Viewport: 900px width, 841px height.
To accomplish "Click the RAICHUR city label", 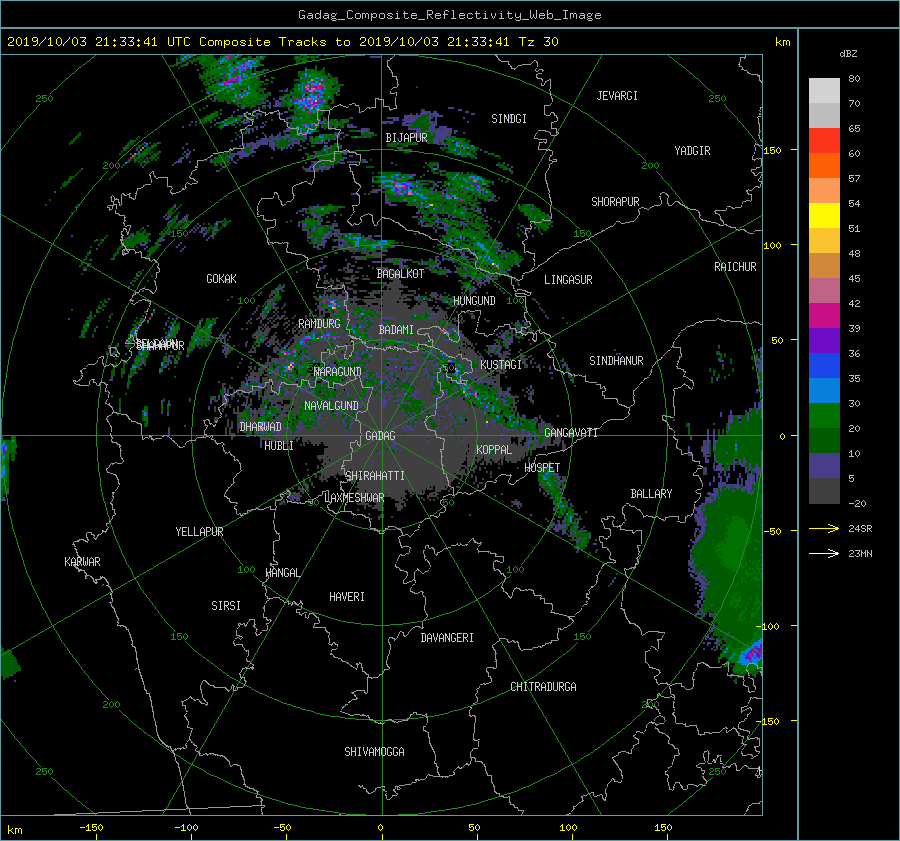I will pyautogui.click(x=735, y=267).
